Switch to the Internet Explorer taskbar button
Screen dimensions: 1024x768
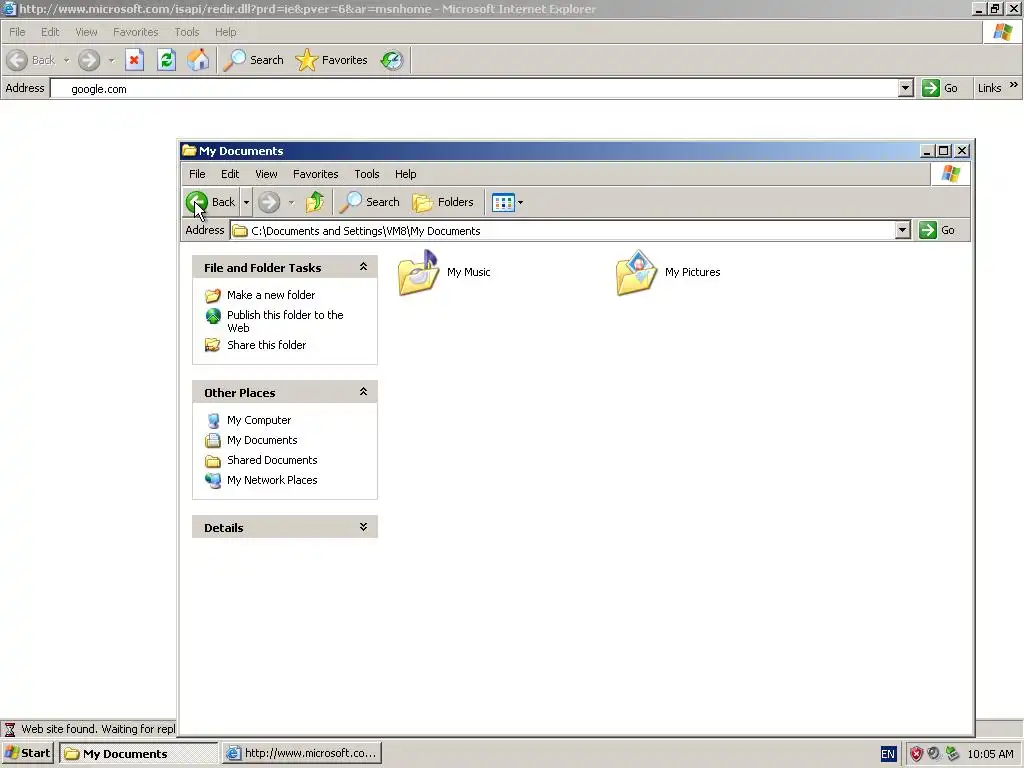point(302,753)
